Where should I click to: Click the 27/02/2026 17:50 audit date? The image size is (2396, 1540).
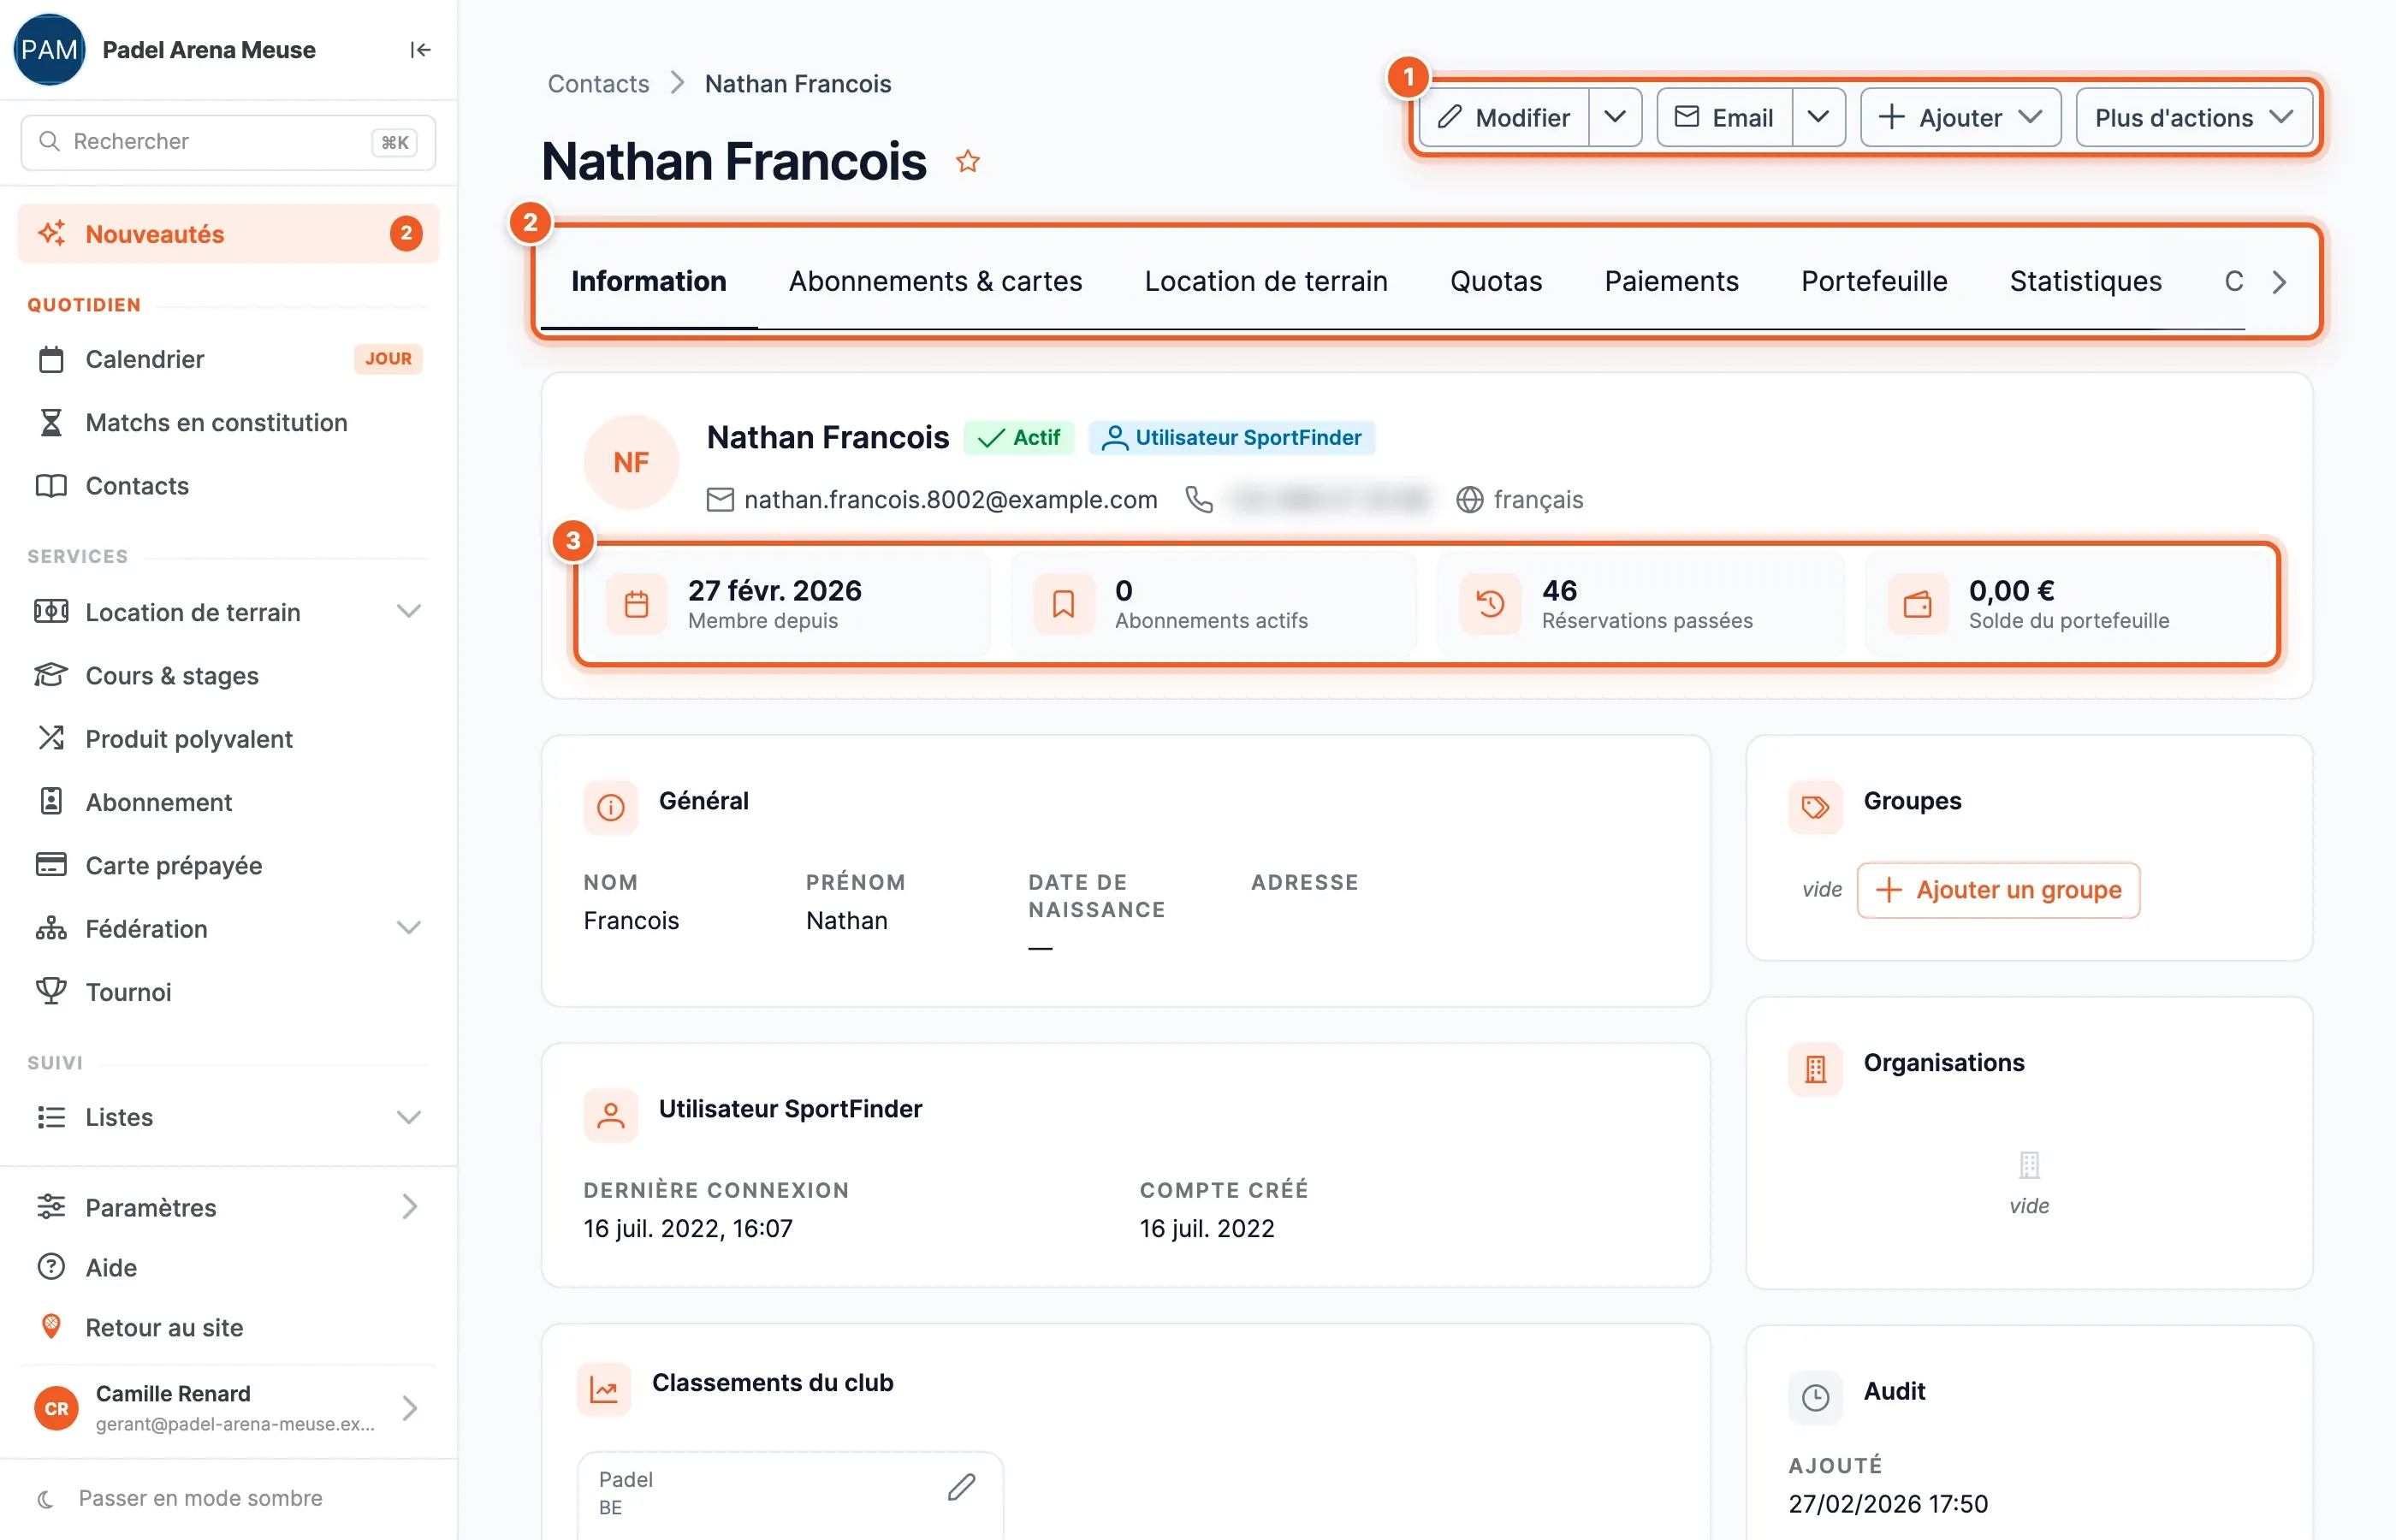click(x=1887, y=1503)
